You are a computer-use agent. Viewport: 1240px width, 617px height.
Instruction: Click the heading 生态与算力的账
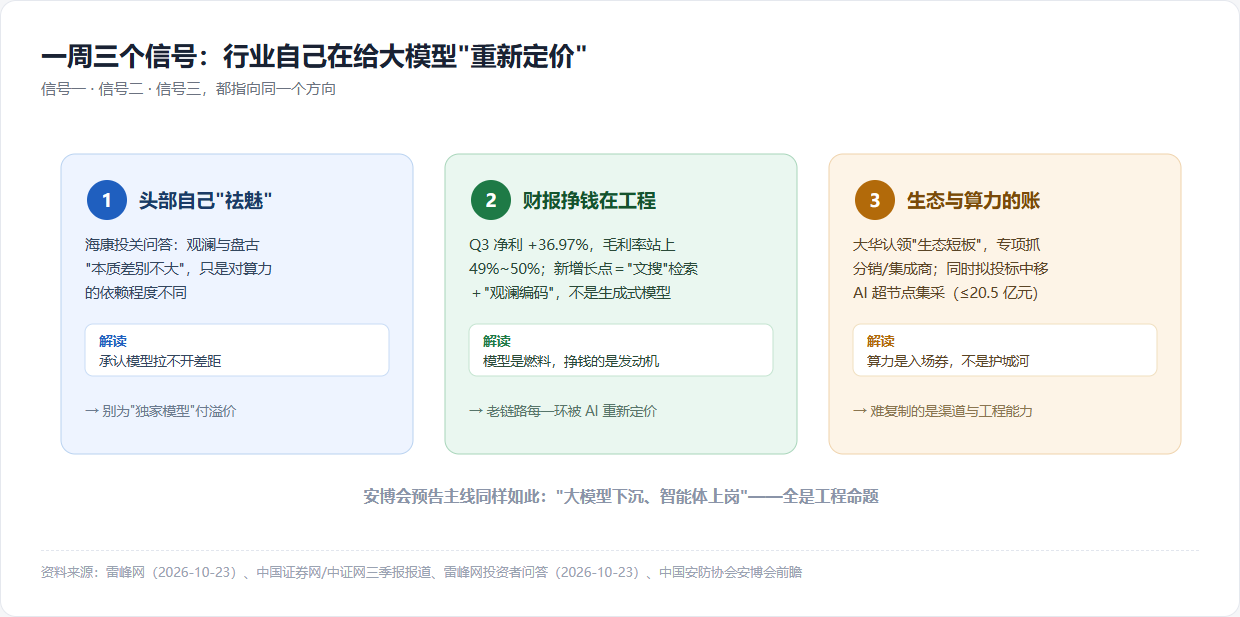[x=973, y=201]
